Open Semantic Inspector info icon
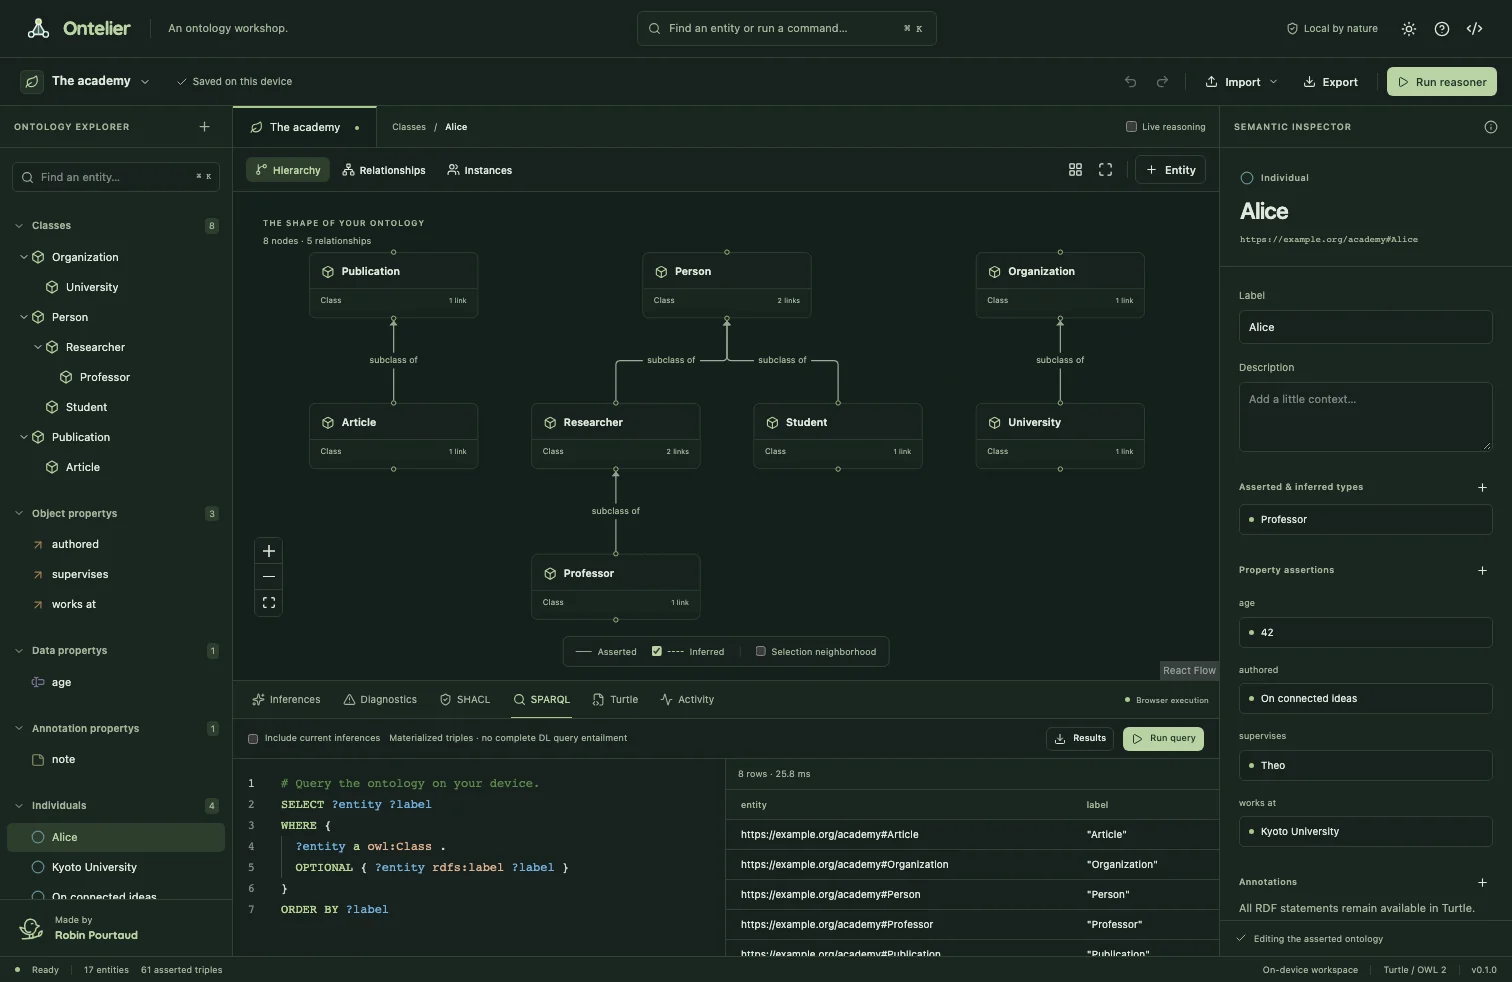The height and width of the screenshot is (982, 1512). 1491,127
